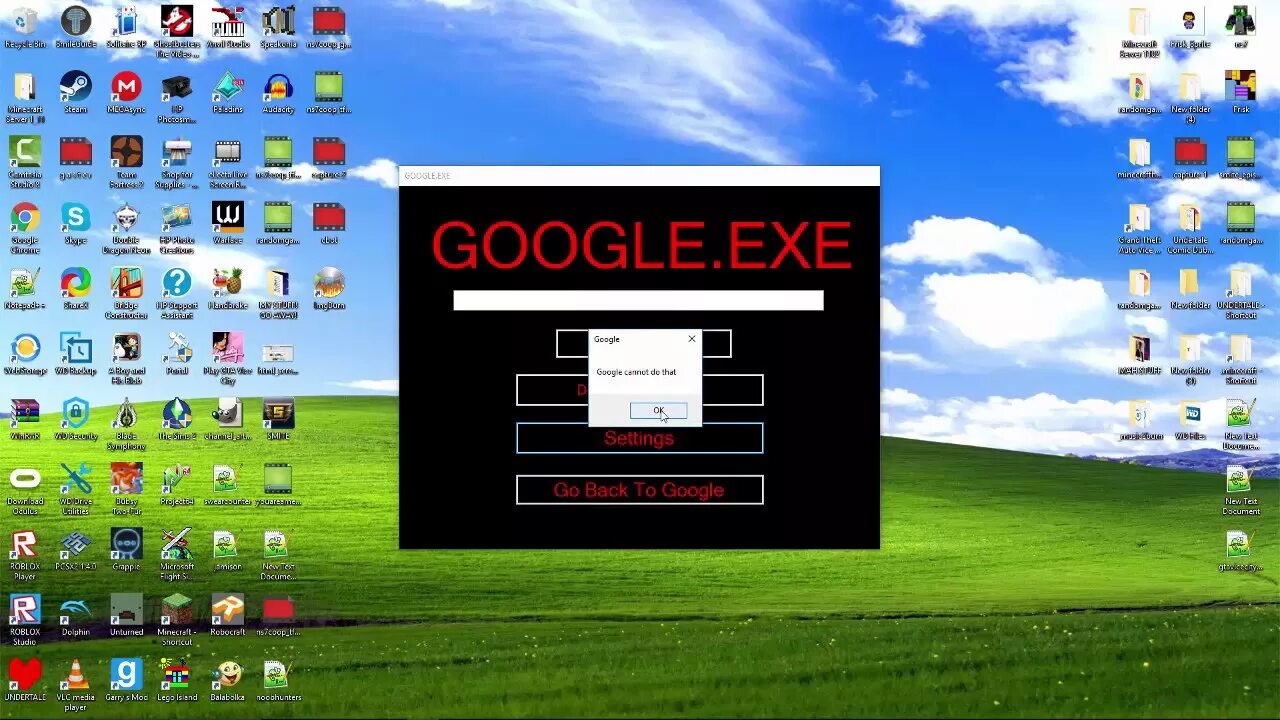Select the Grand Theft Auto Vice shortcut icon
This screenshot has height=720, width=1280.
coord(1139,228)
